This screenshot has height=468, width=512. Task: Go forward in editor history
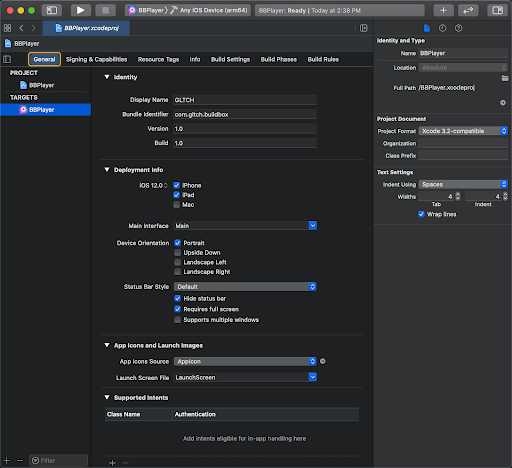click(x=33, y=28)
